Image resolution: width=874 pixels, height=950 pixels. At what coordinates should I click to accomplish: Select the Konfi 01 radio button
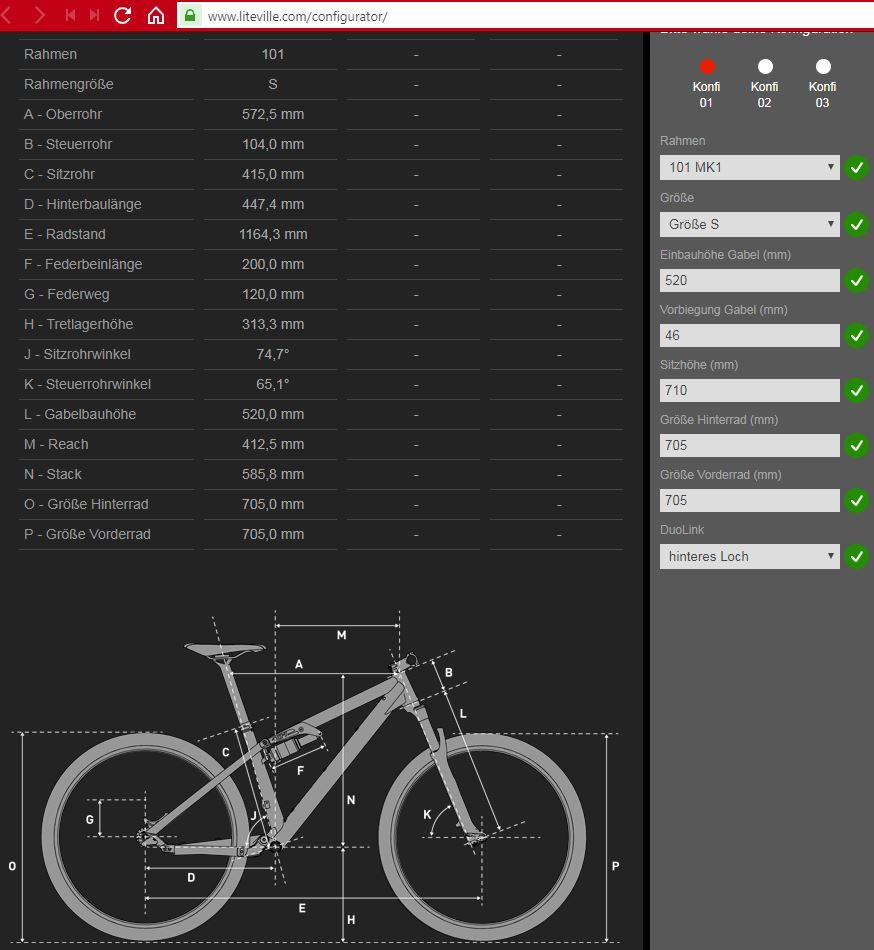[707, 67]
